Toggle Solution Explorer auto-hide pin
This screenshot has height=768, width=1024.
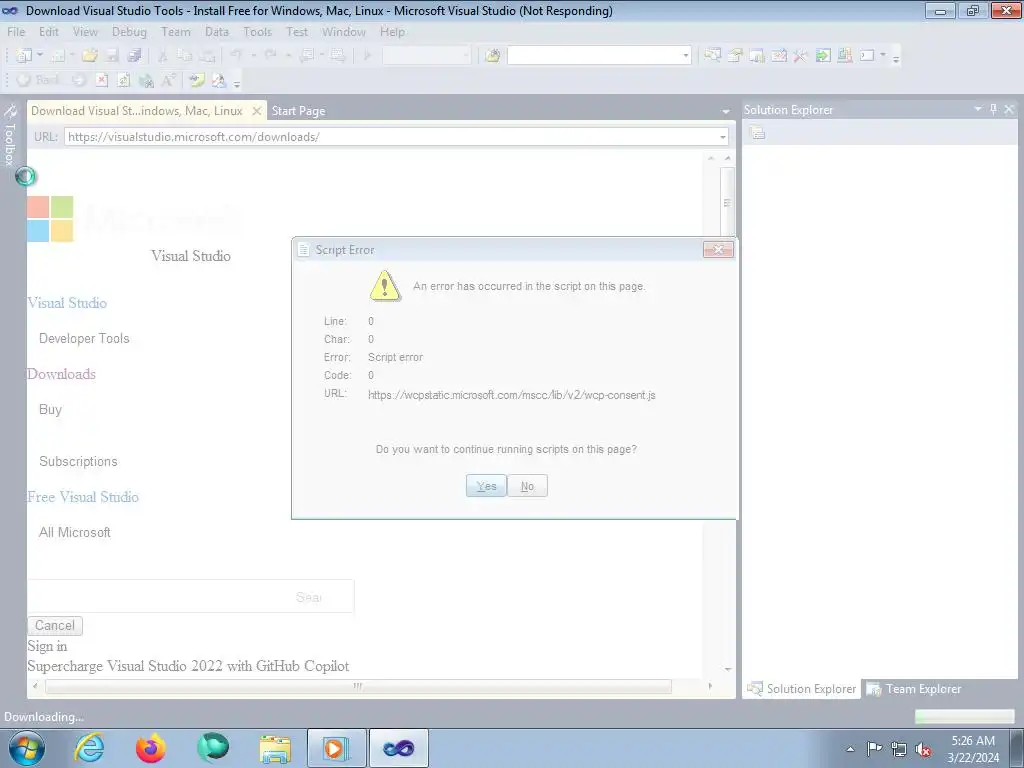(x=993, y=109)
